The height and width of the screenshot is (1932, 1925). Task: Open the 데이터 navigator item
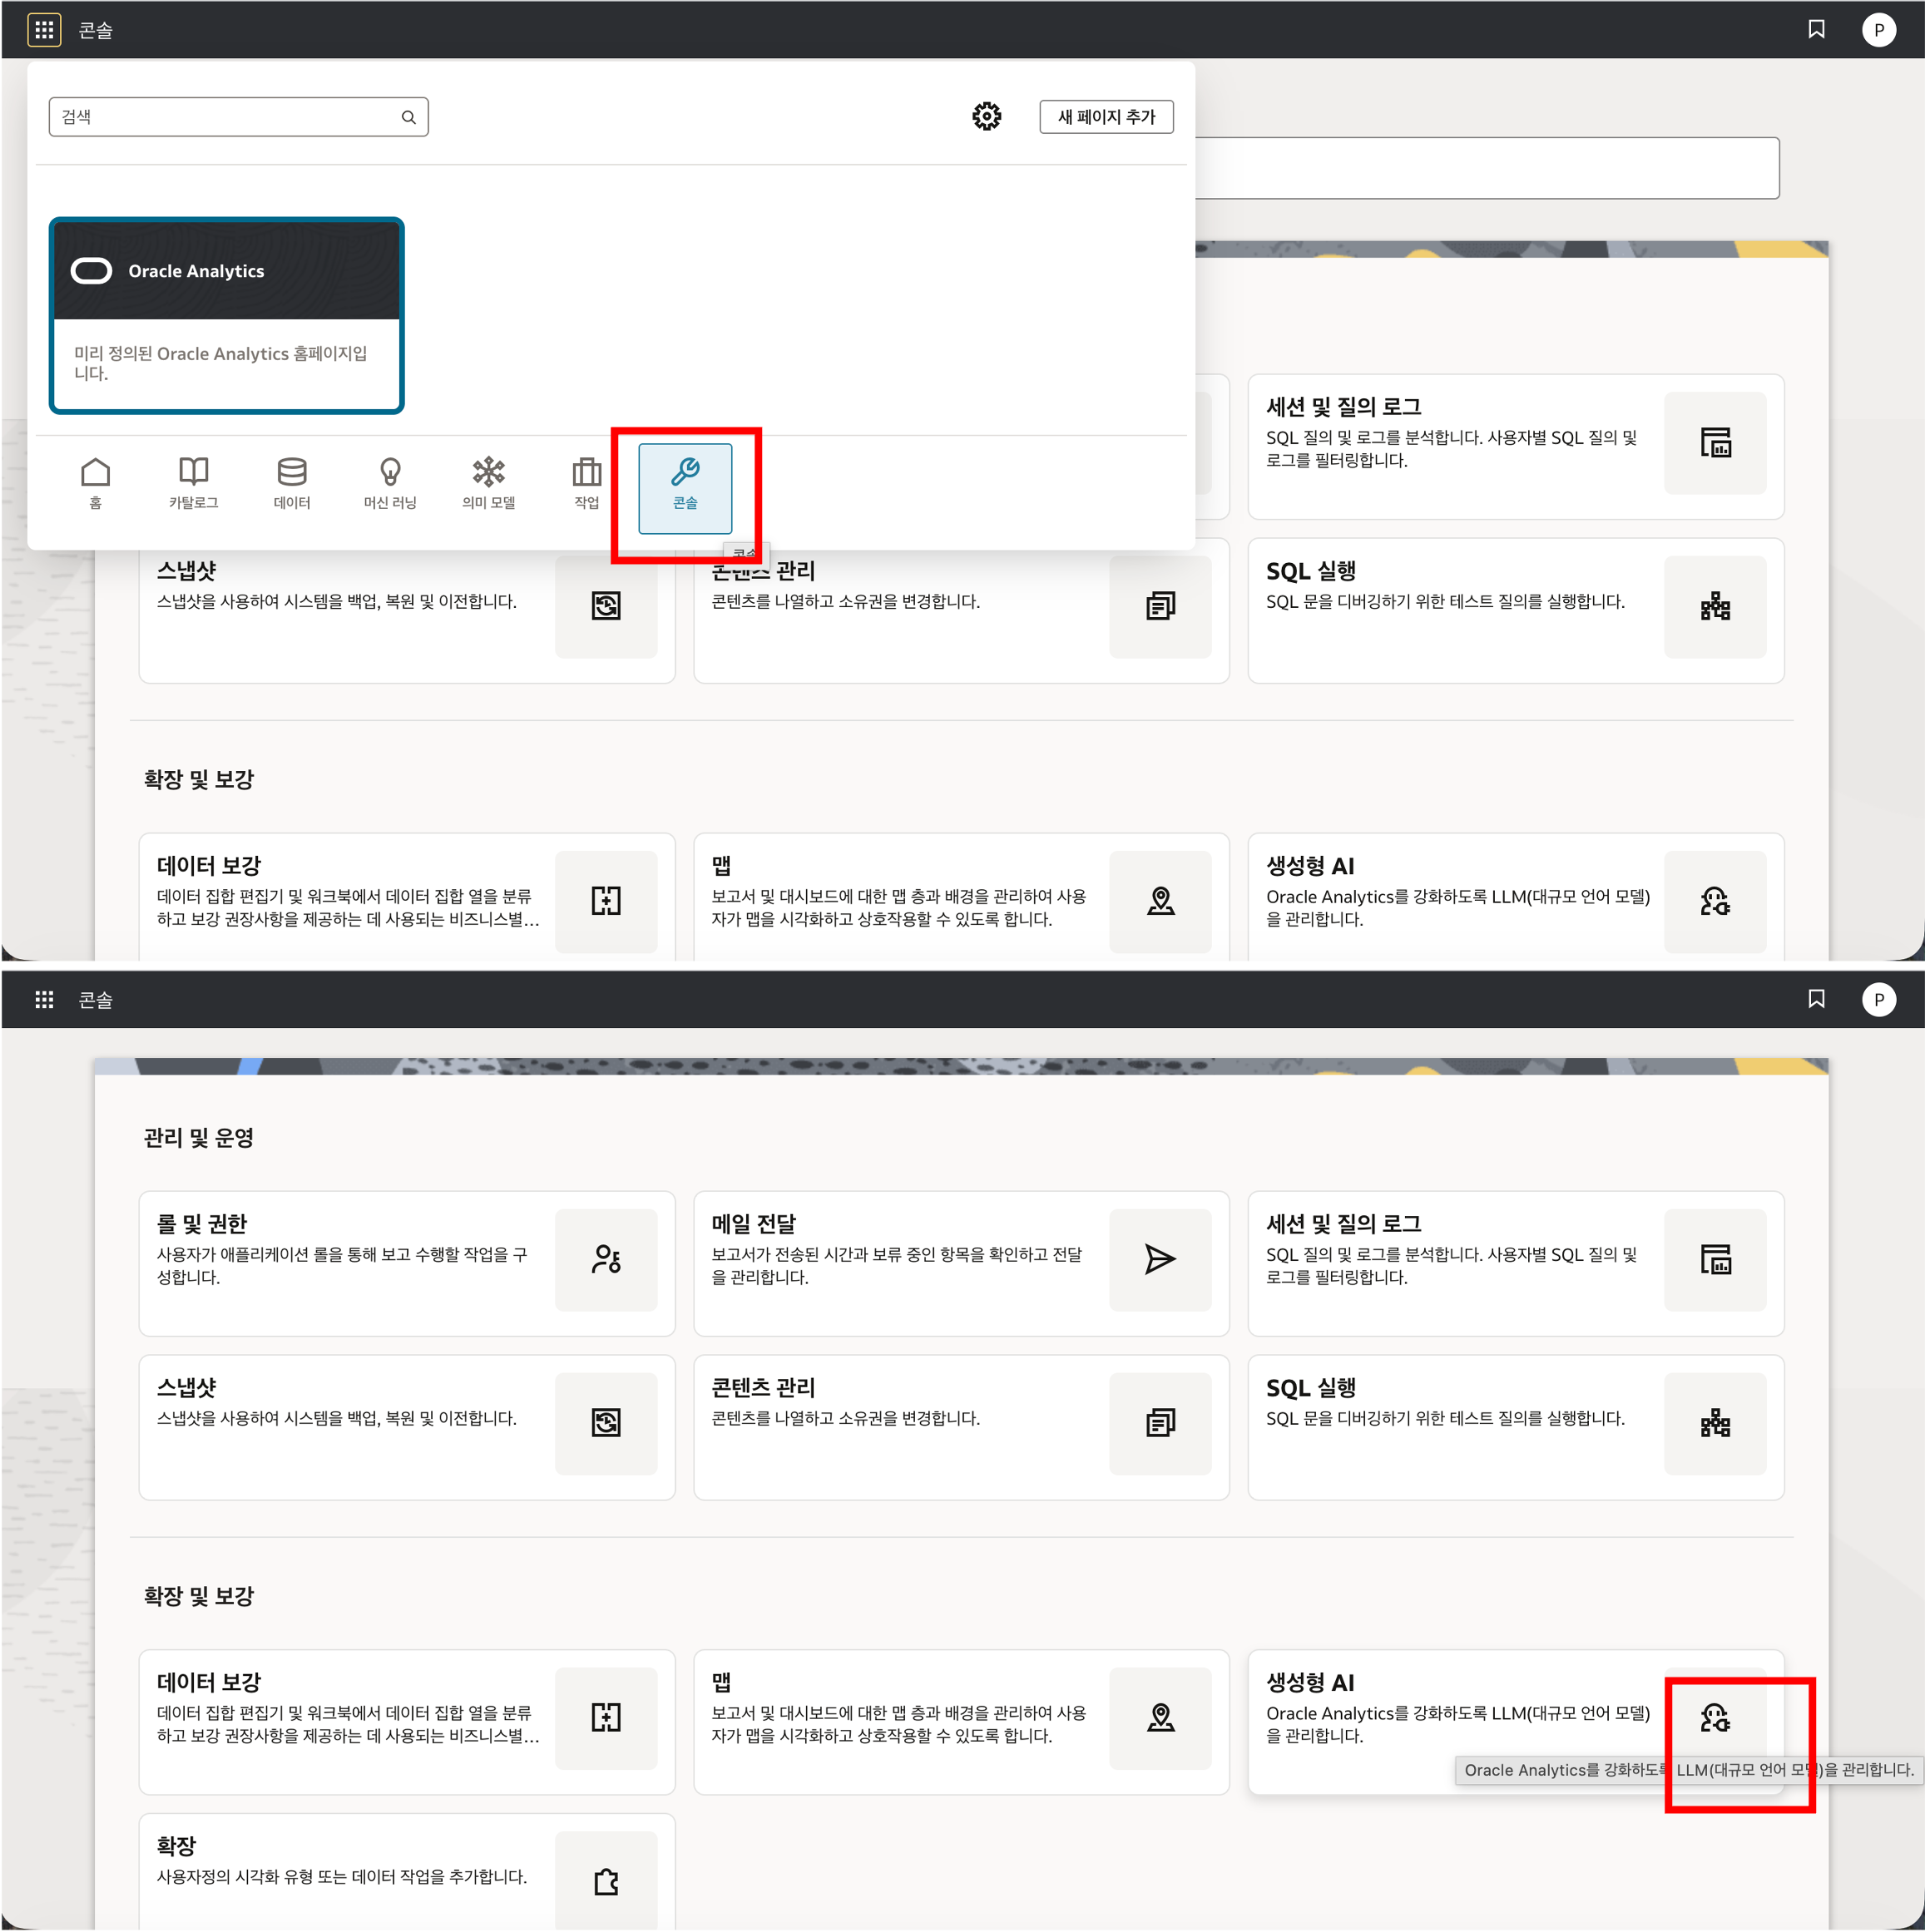coord(291,484)
